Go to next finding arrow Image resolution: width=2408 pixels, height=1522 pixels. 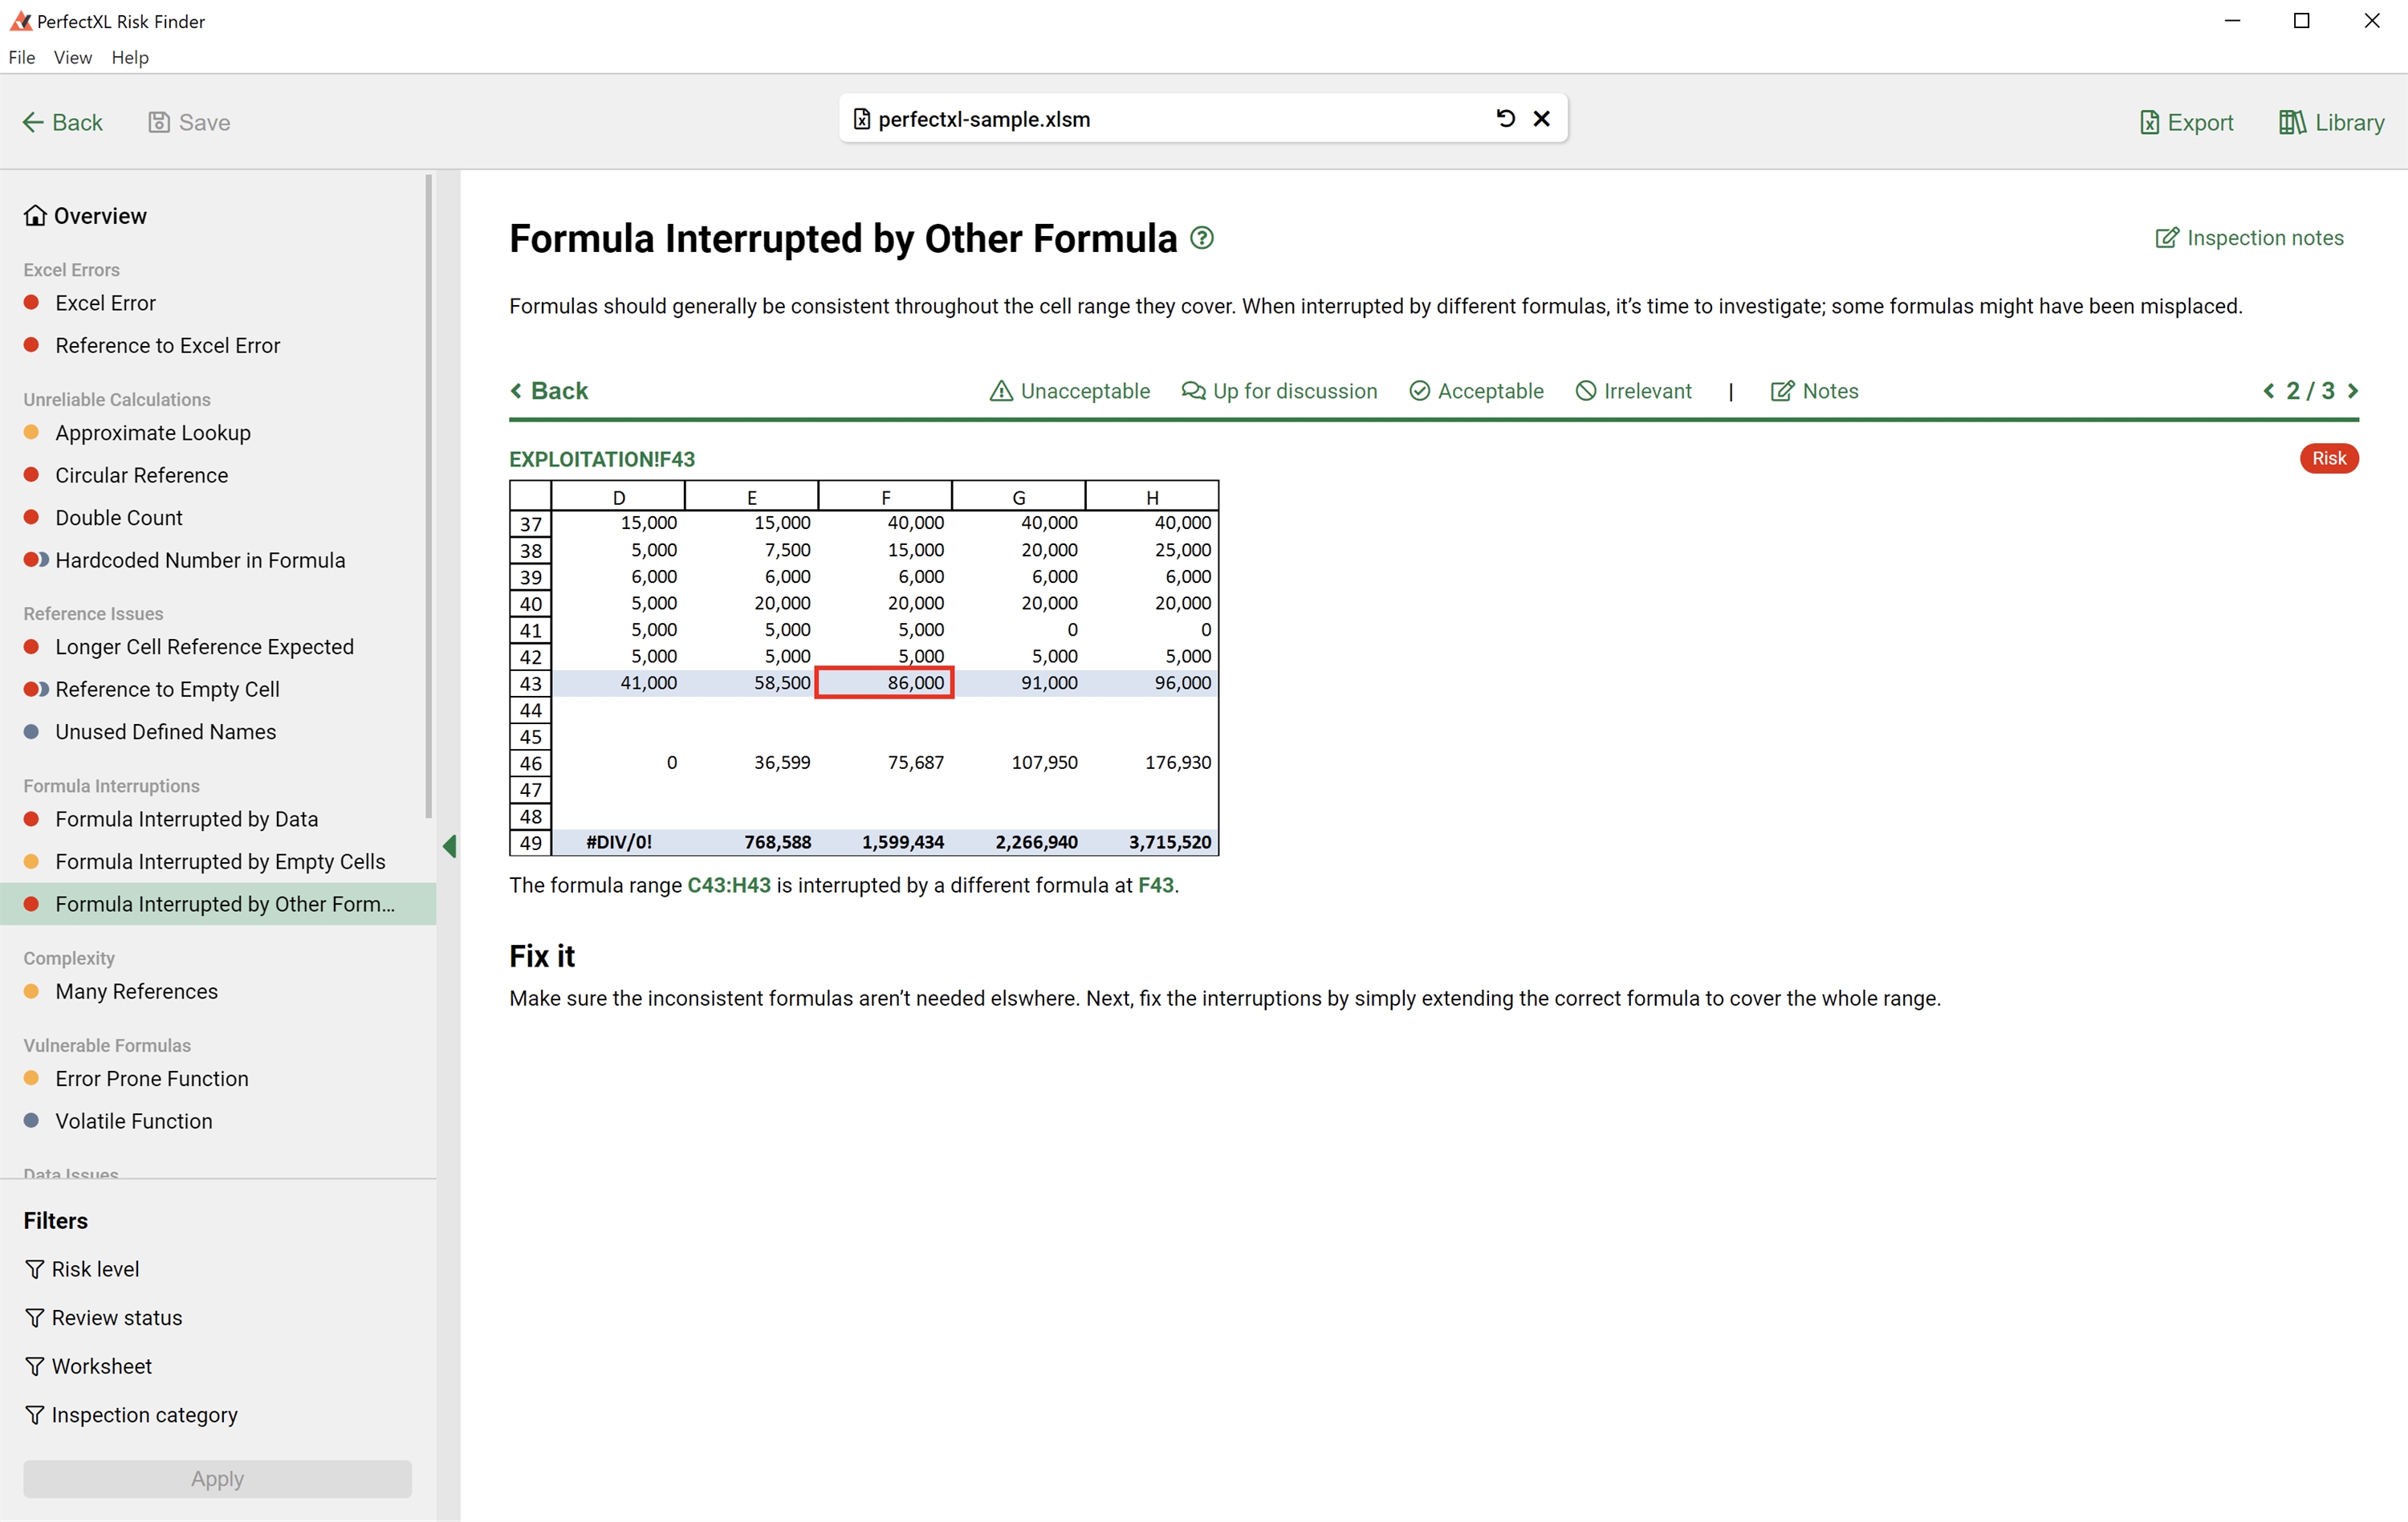click(2353, 391)
